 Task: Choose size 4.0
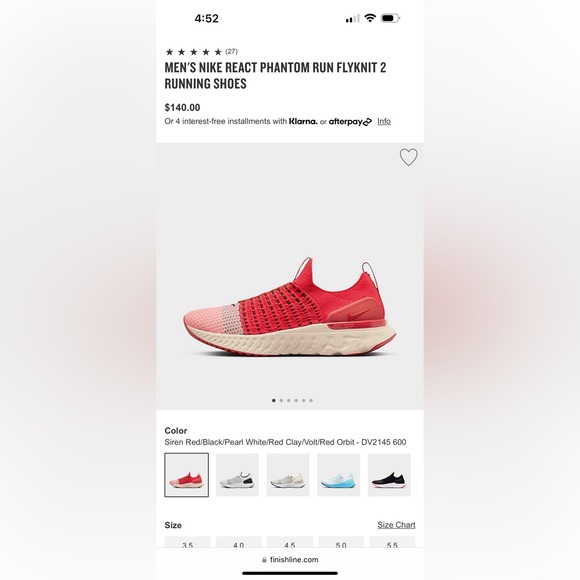pos(239,542)
